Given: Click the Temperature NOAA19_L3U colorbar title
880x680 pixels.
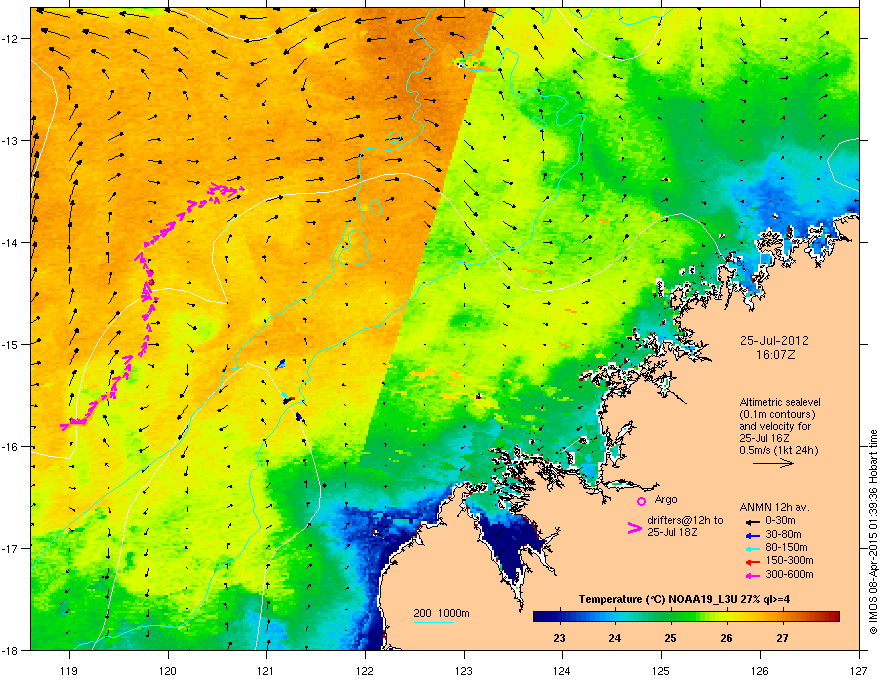Looking at the screenshot, I should pos(684,600).
